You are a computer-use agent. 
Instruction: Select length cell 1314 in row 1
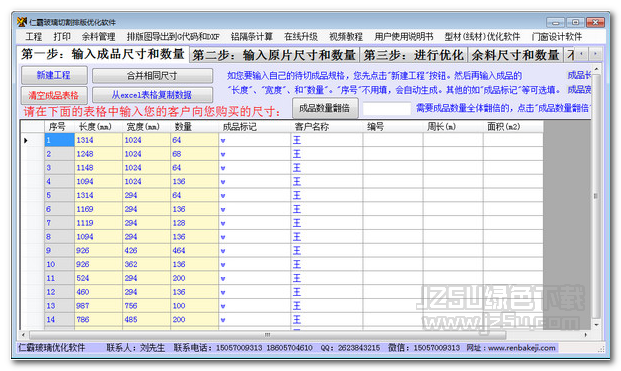click(98, 140)
